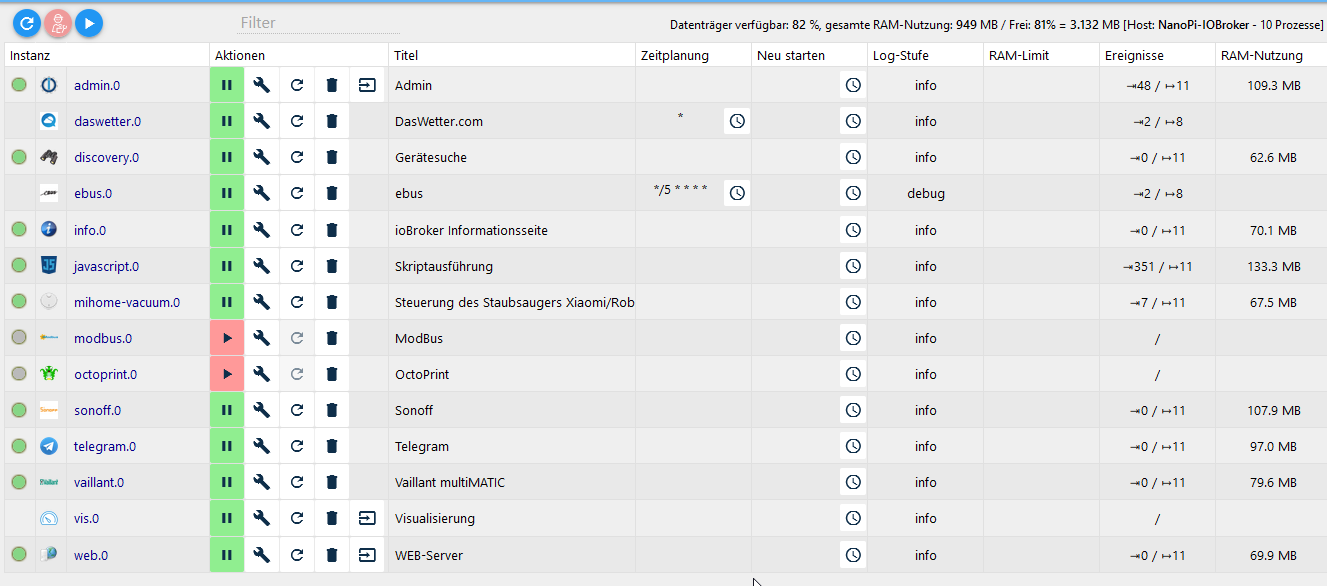Click the RAM-Nutzung column header
Image resolution: width=1327 pixels, height=586 pixels.
(x=1262, y=56)
